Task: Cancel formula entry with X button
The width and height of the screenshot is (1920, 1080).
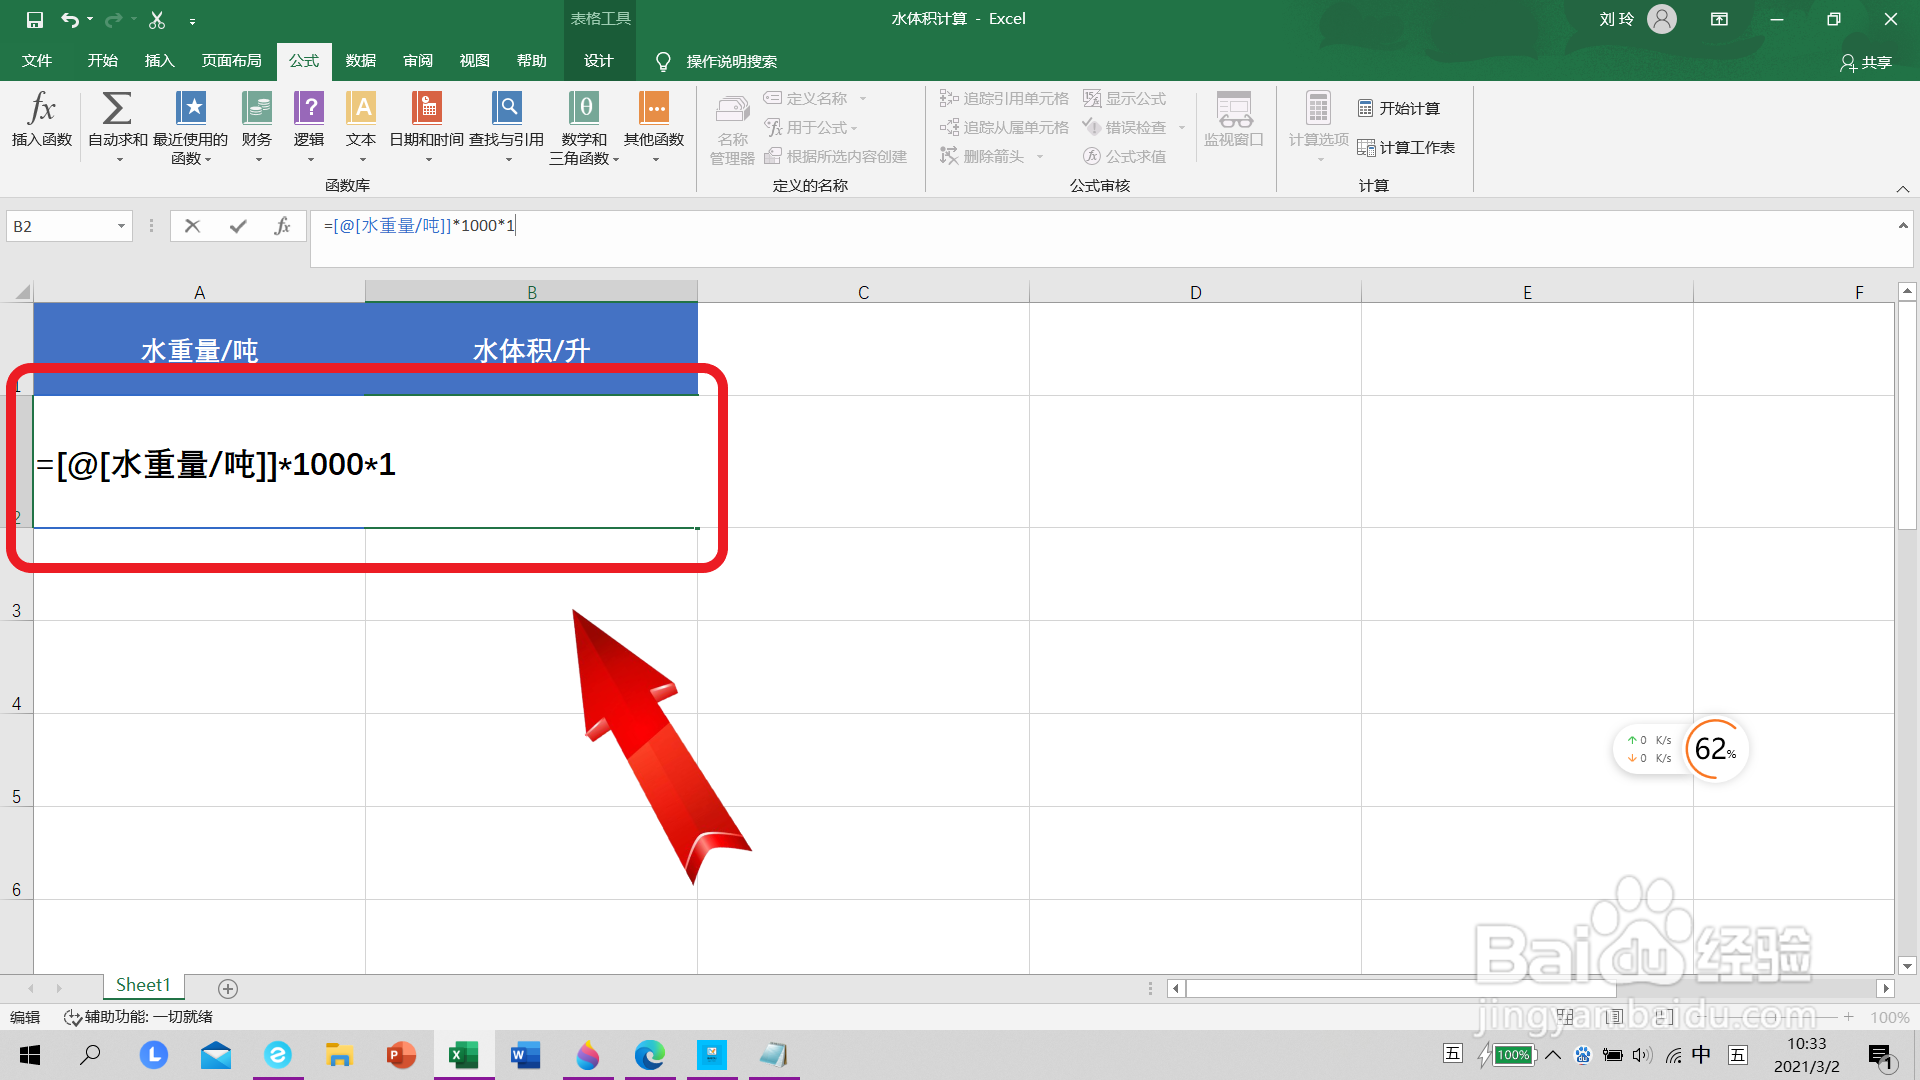Action: tap(193, 226)
